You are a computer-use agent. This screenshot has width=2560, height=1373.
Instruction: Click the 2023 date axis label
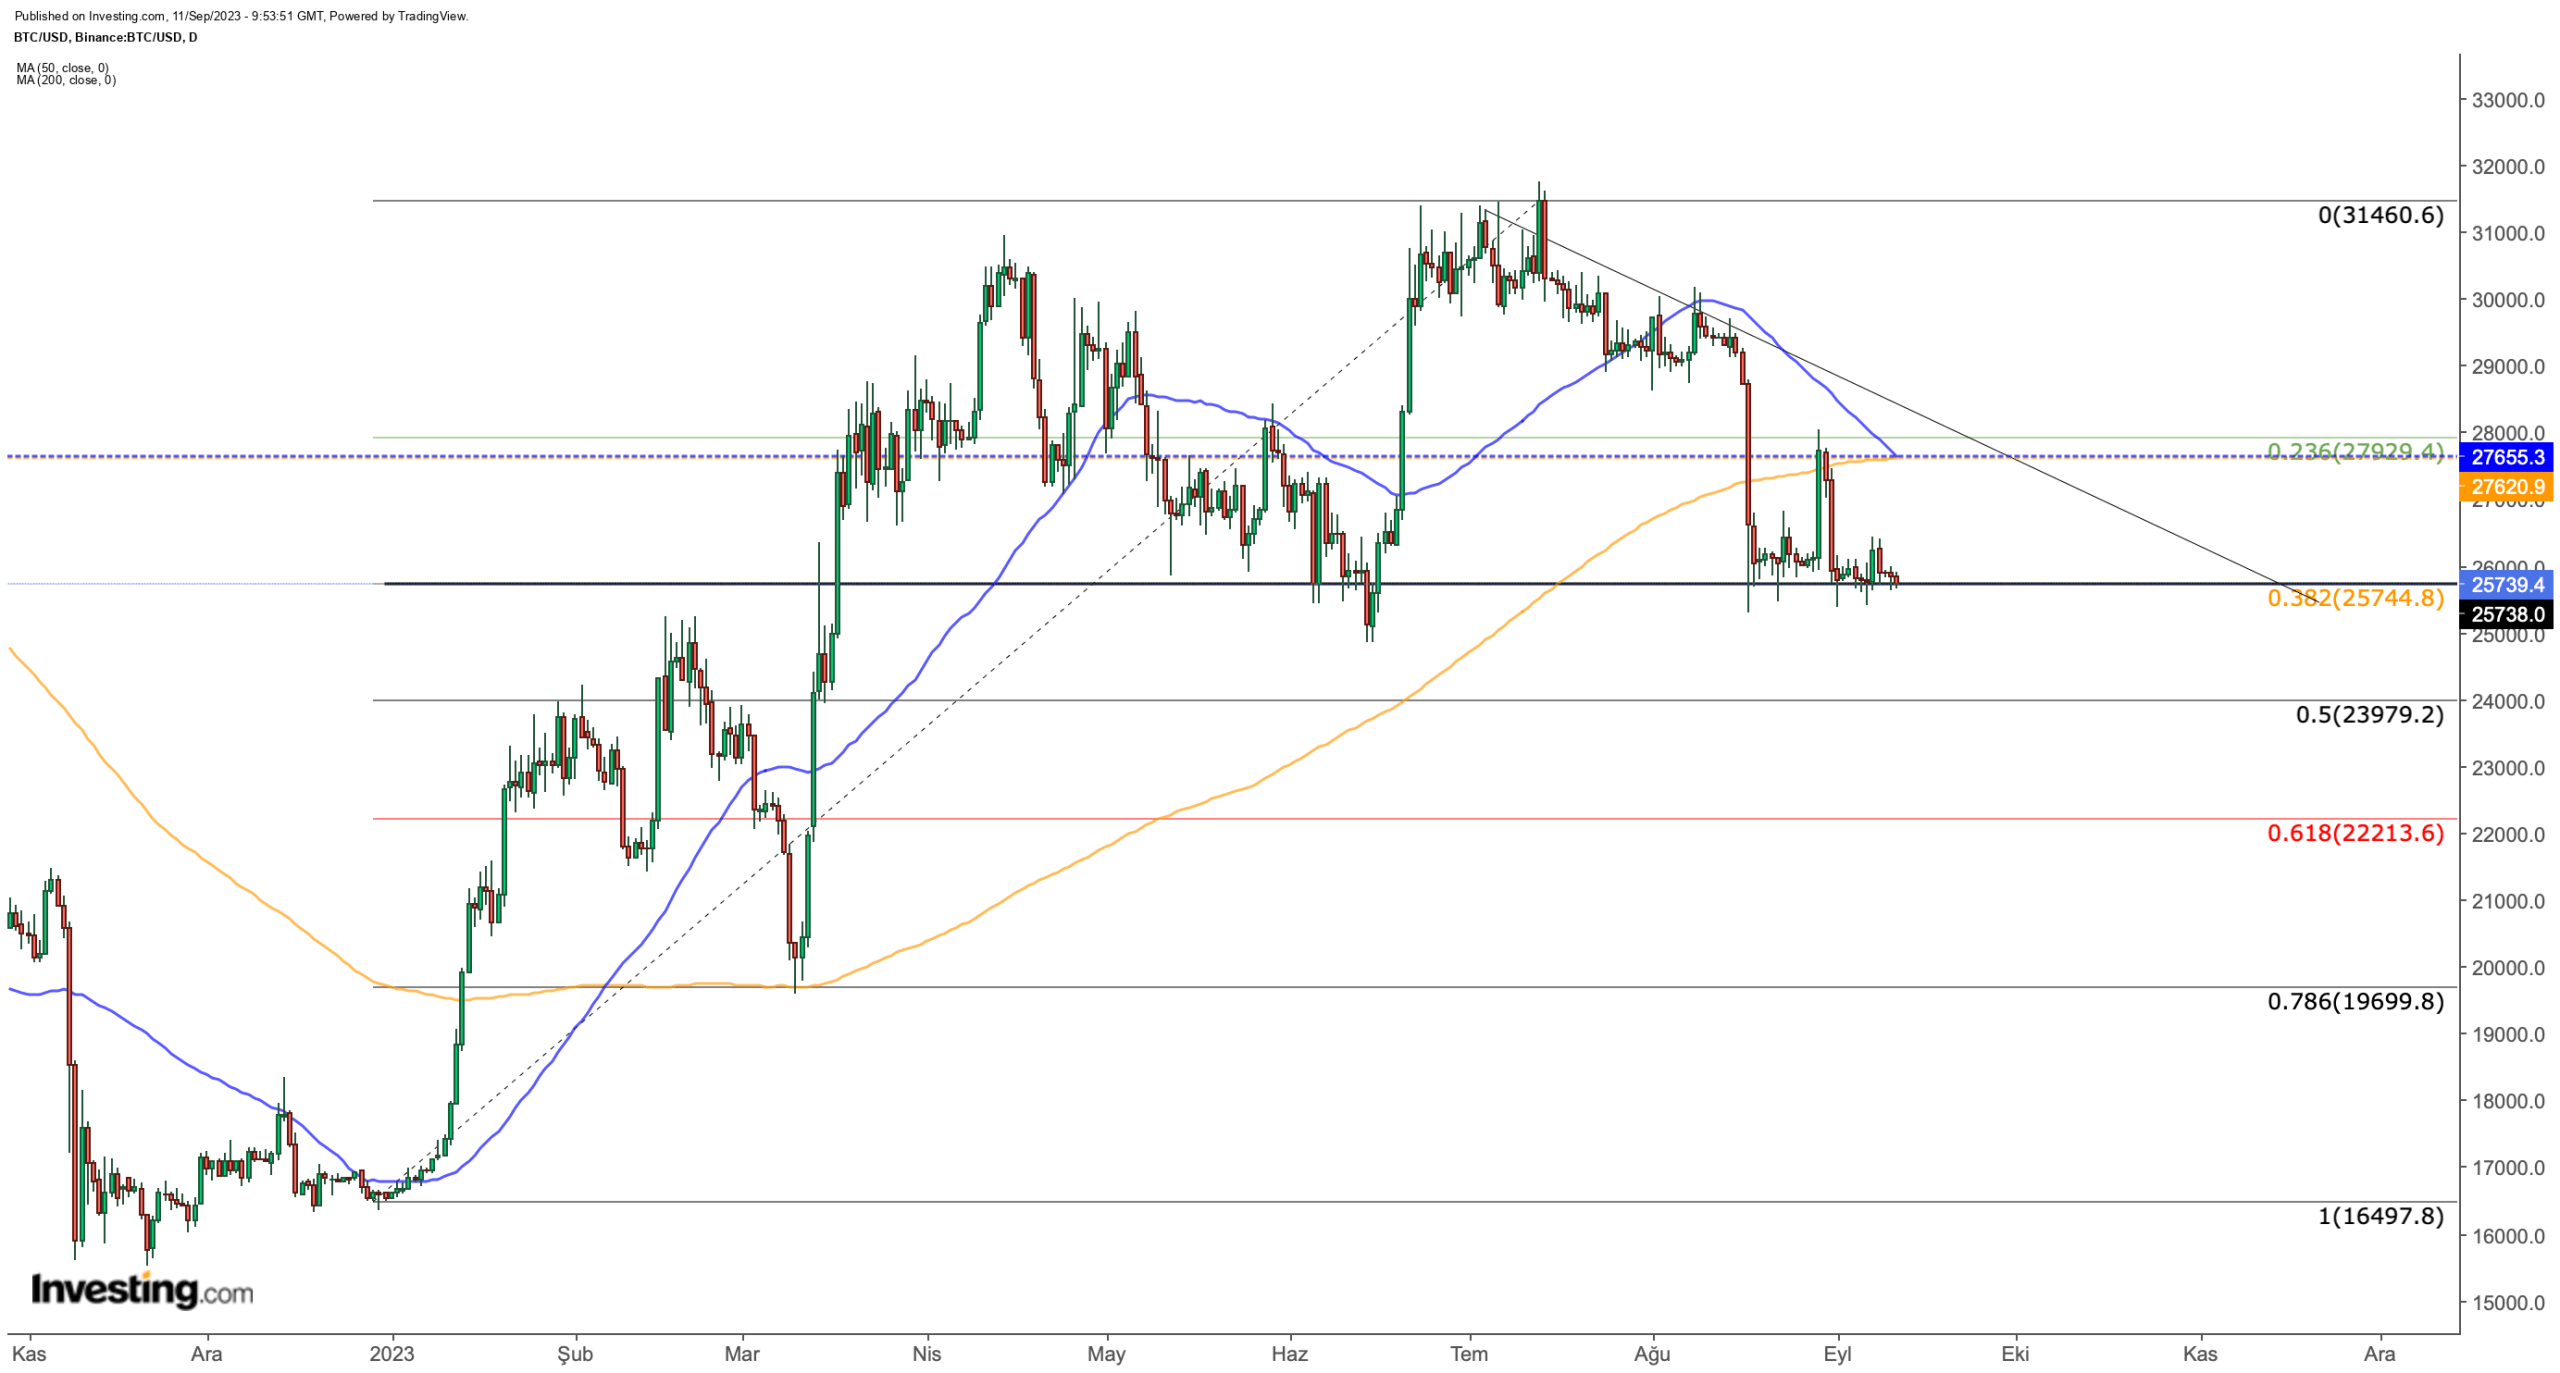coord(391,1353)
